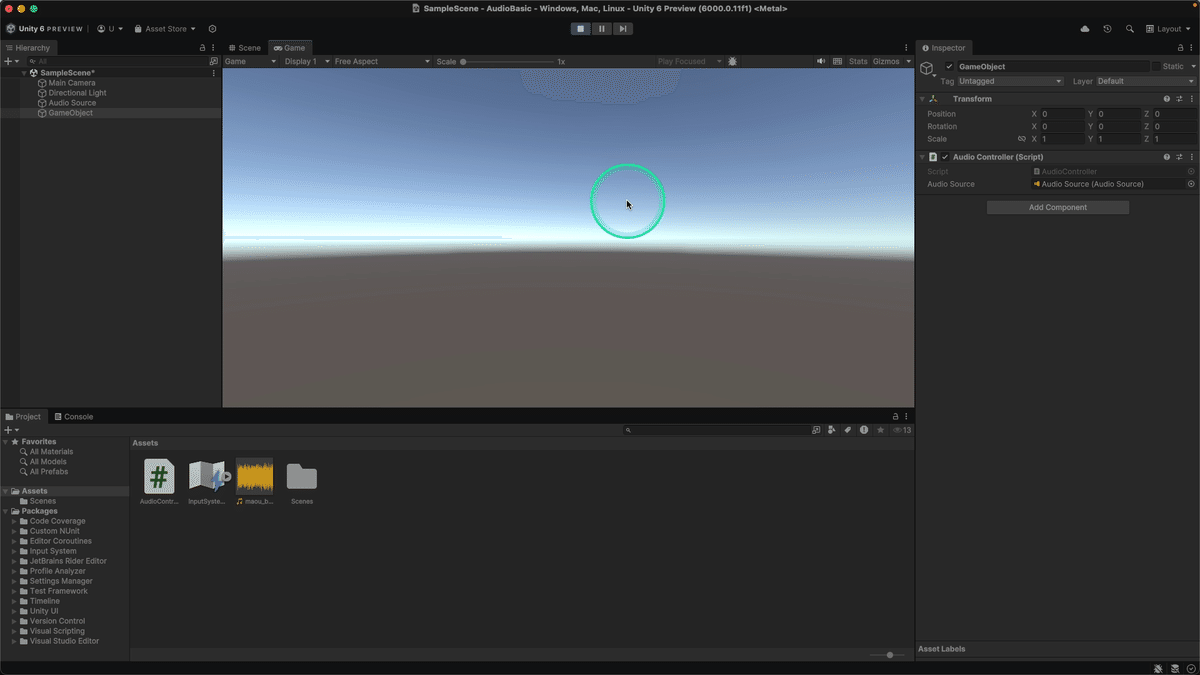
Task: Collapse the Transform component
Action: click(x=922, y=99)
